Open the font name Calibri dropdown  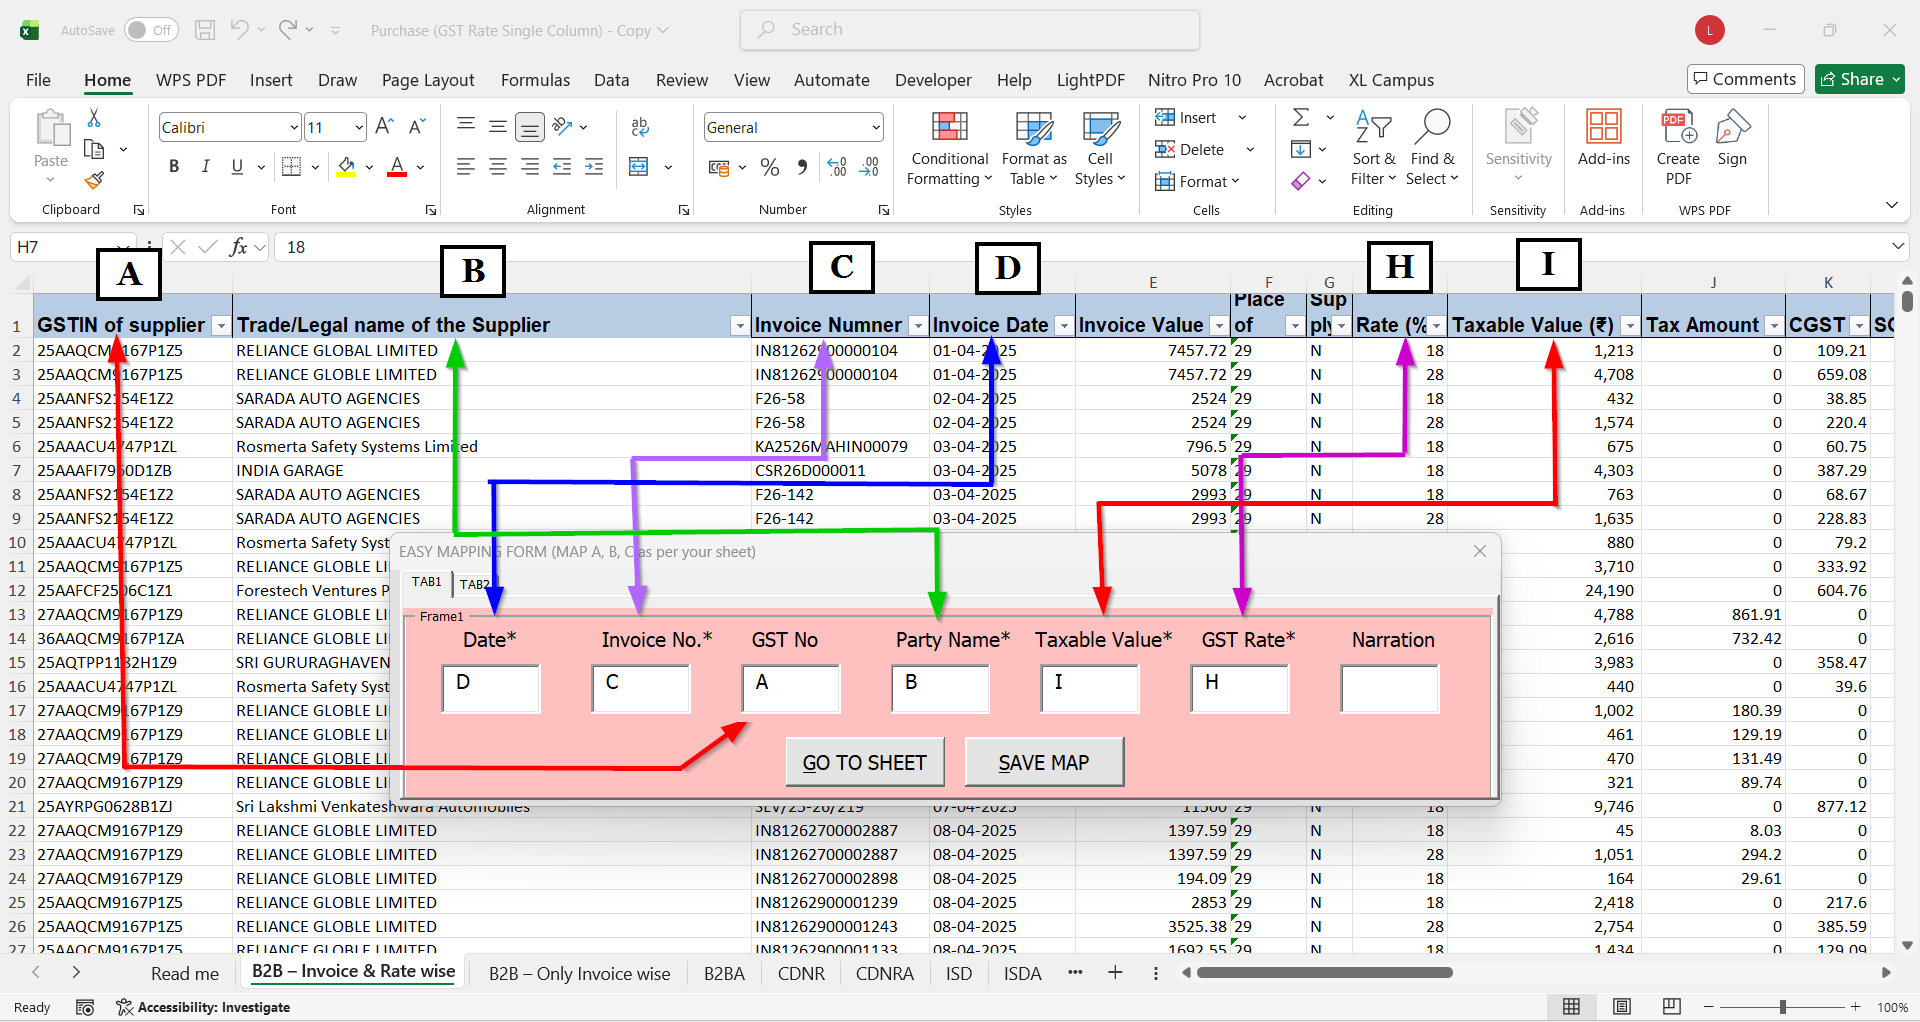tap(294, 127)
